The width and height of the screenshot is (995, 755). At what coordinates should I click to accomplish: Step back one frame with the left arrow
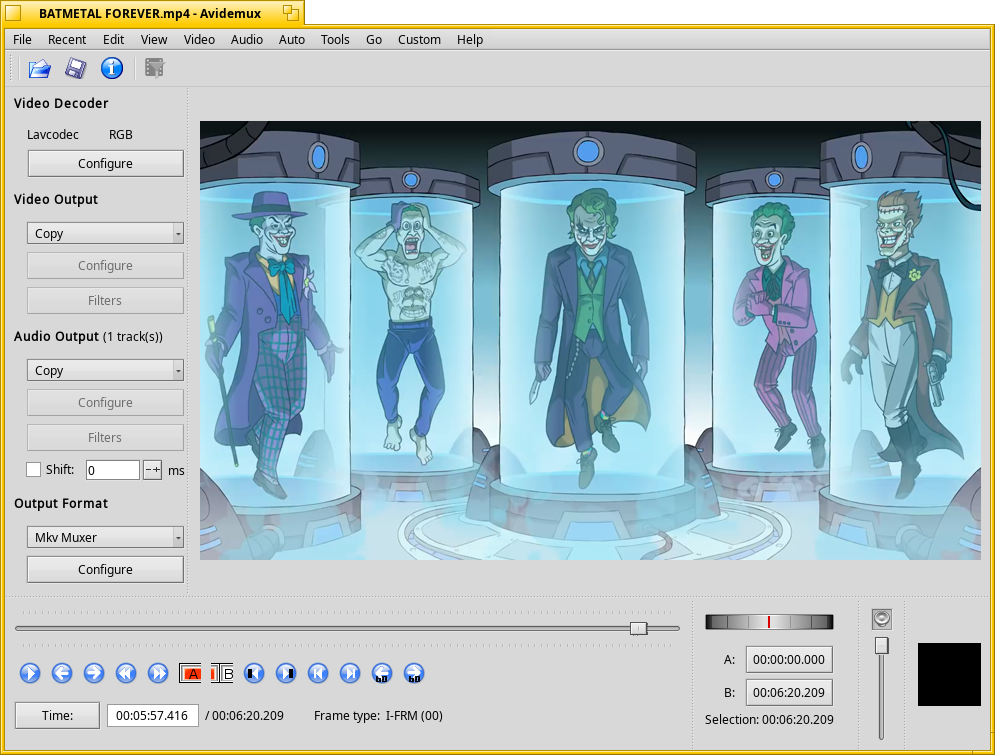(x=62, y=673)
